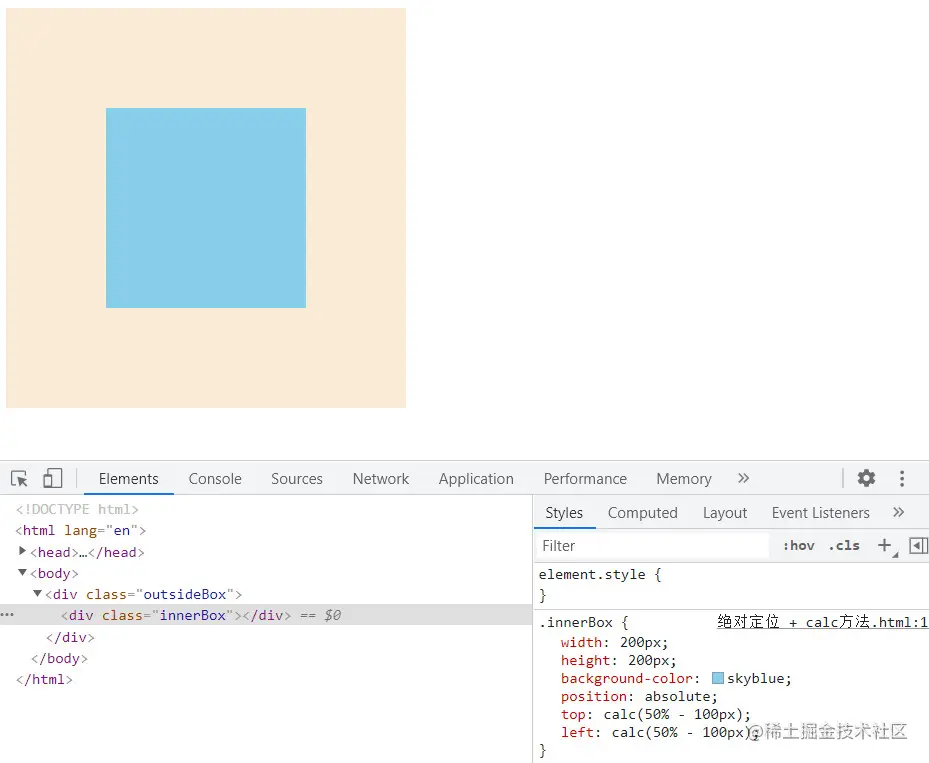Screen dimensions: 929x763
Task: Switch to the Memory tab
Action: (x=684, y=479)
